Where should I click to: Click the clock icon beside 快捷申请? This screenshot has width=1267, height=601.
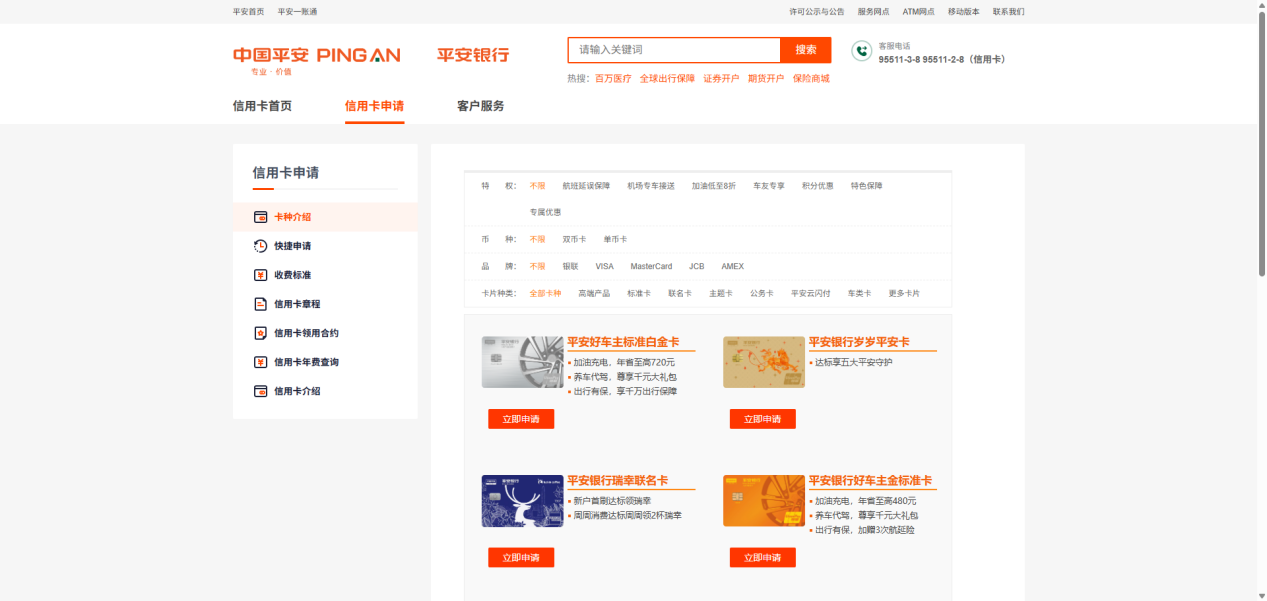pos(260,246)
